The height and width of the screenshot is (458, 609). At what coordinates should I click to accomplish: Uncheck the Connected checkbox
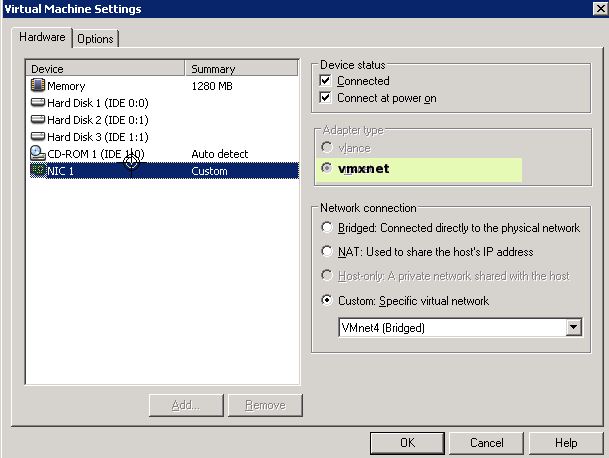click(326, 81)
